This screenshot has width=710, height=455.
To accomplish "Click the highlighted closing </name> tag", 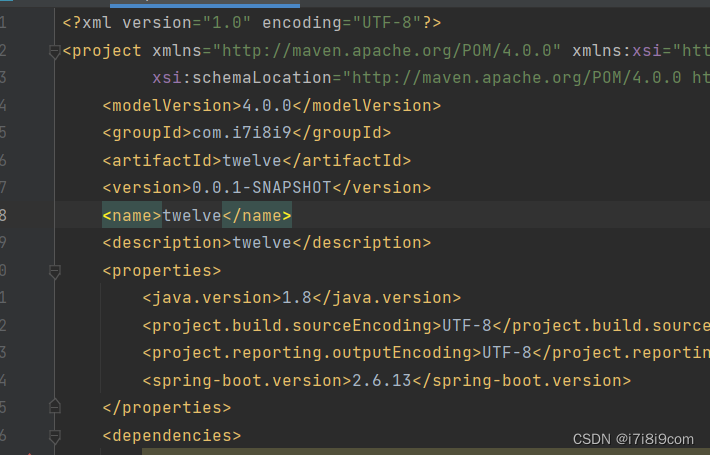I will tap(257, 216).
